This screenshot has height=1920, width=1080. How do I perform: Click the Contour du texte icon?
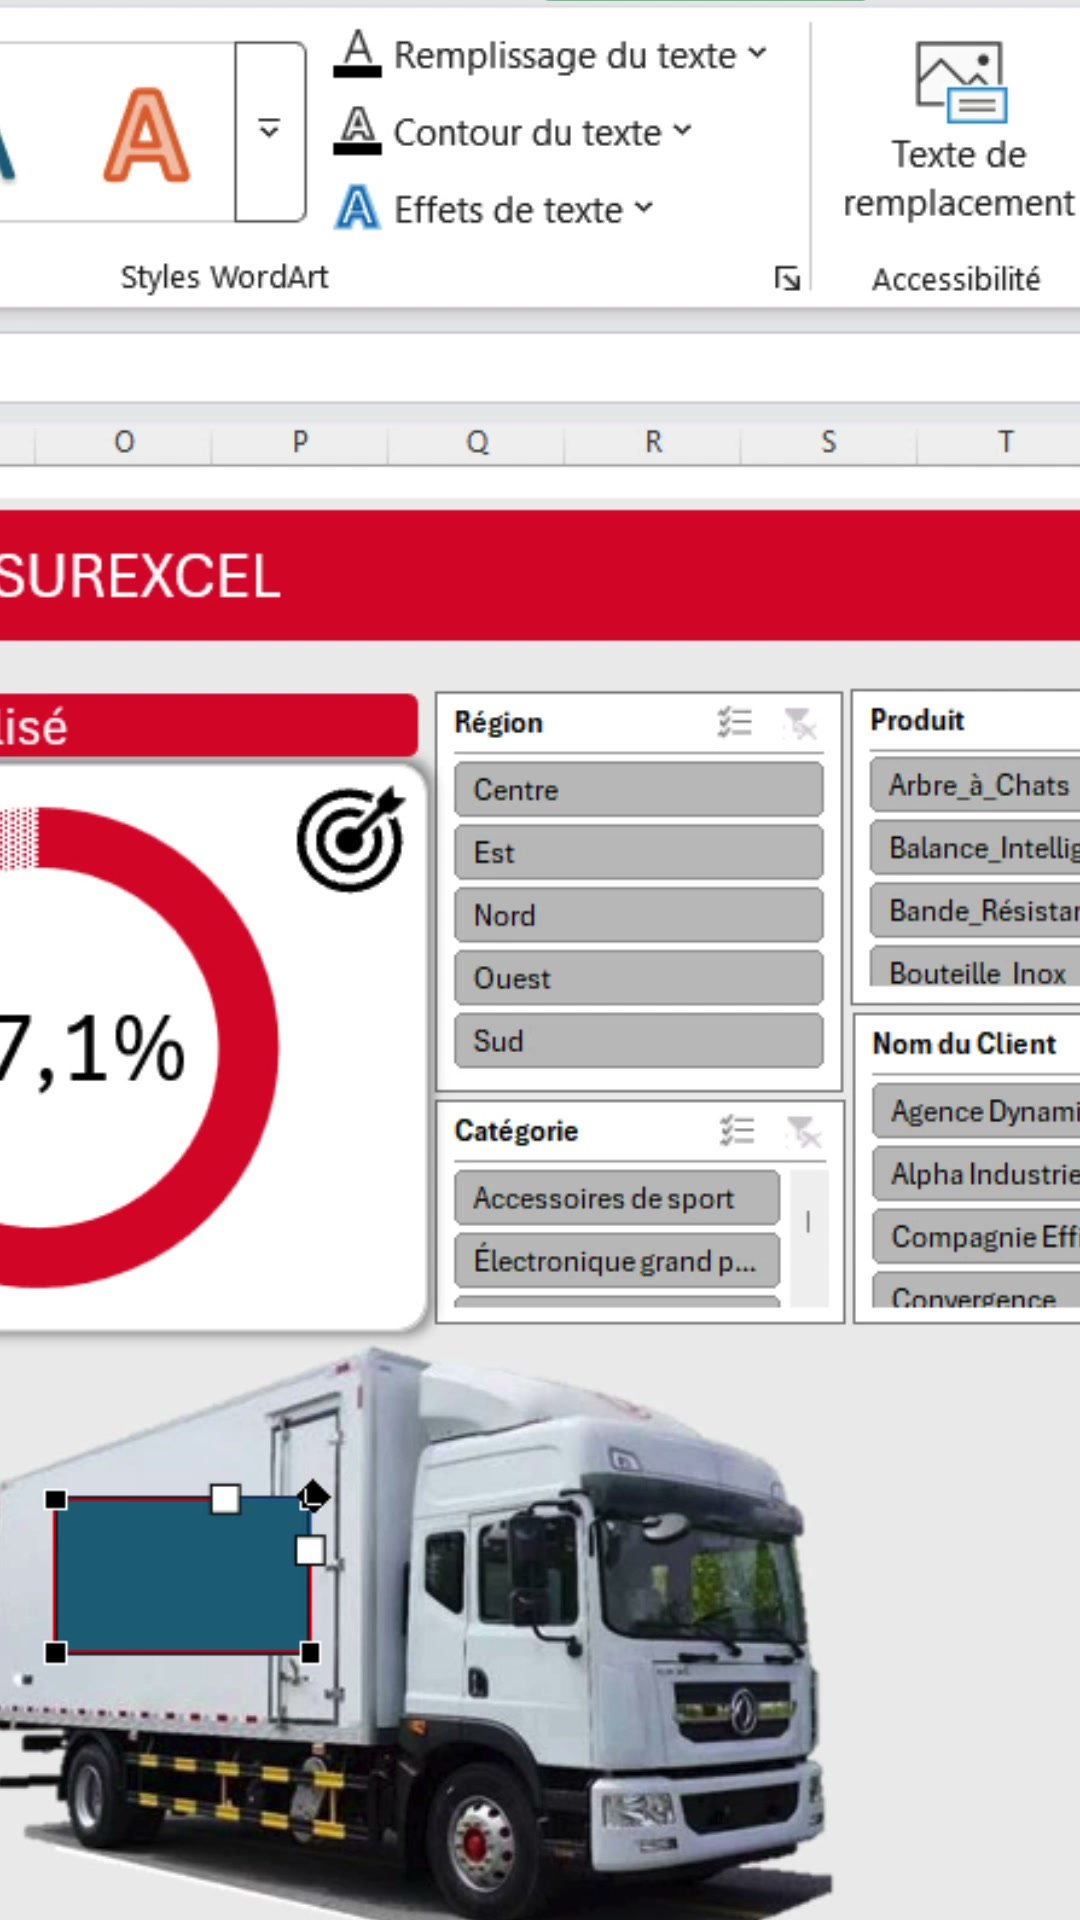[357, 131]
